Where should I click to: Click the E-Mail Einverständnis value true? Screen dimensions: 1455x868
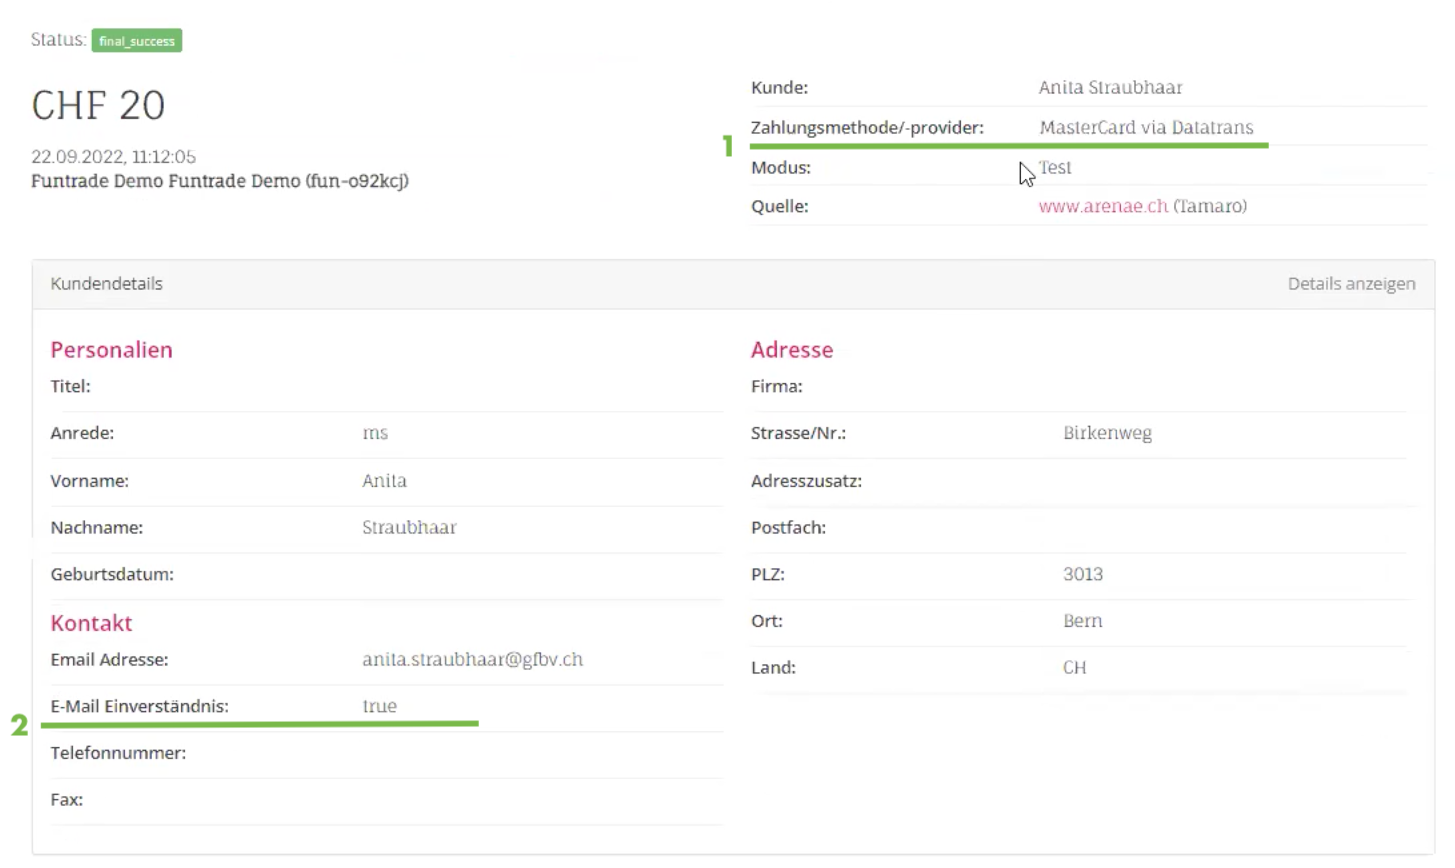(380, 706)
